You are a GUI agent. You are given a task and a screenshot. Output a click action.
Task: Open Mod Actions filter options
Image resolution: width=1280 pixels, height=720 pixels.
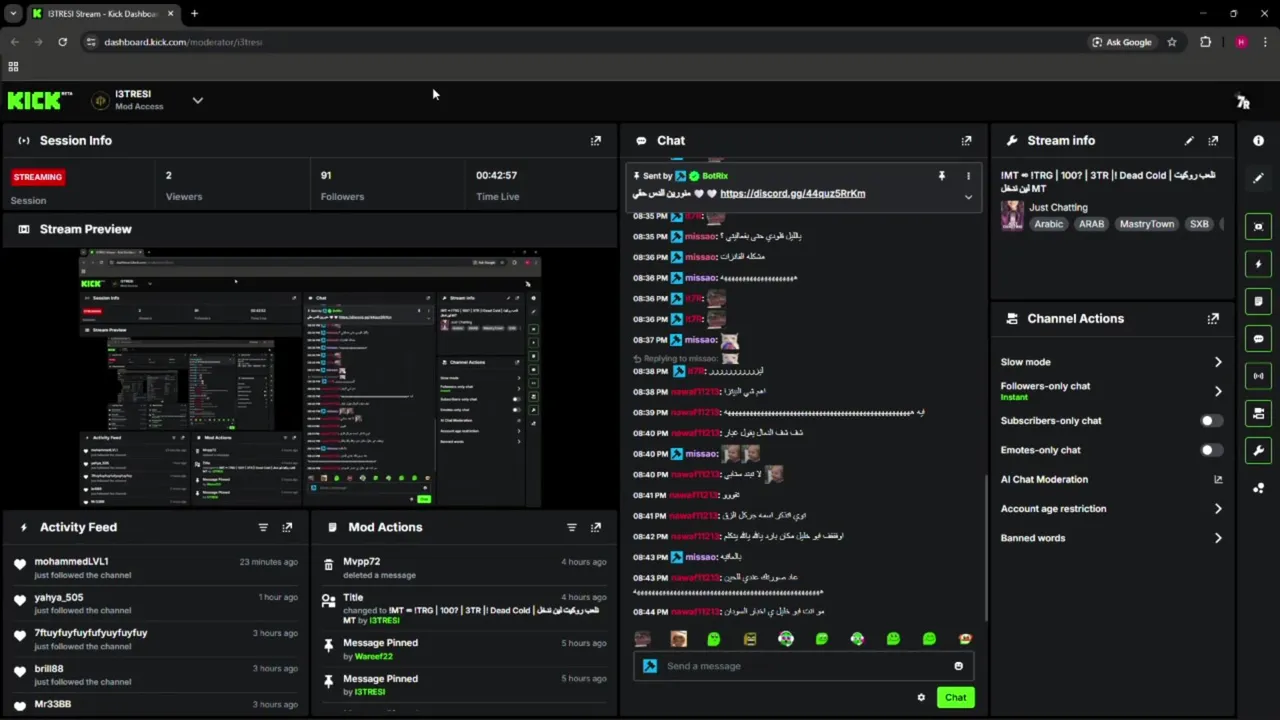[572, 527]
